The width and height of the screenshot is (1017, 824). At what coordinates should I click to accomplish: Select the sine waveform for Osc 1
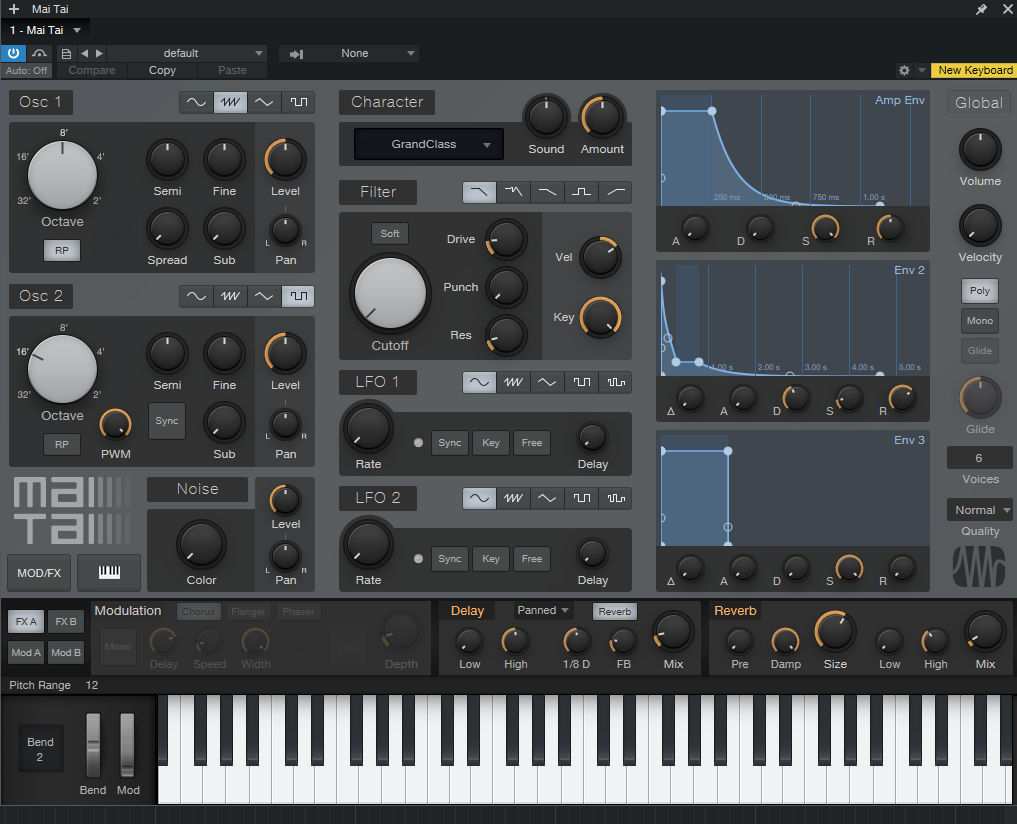coord(196,102)
